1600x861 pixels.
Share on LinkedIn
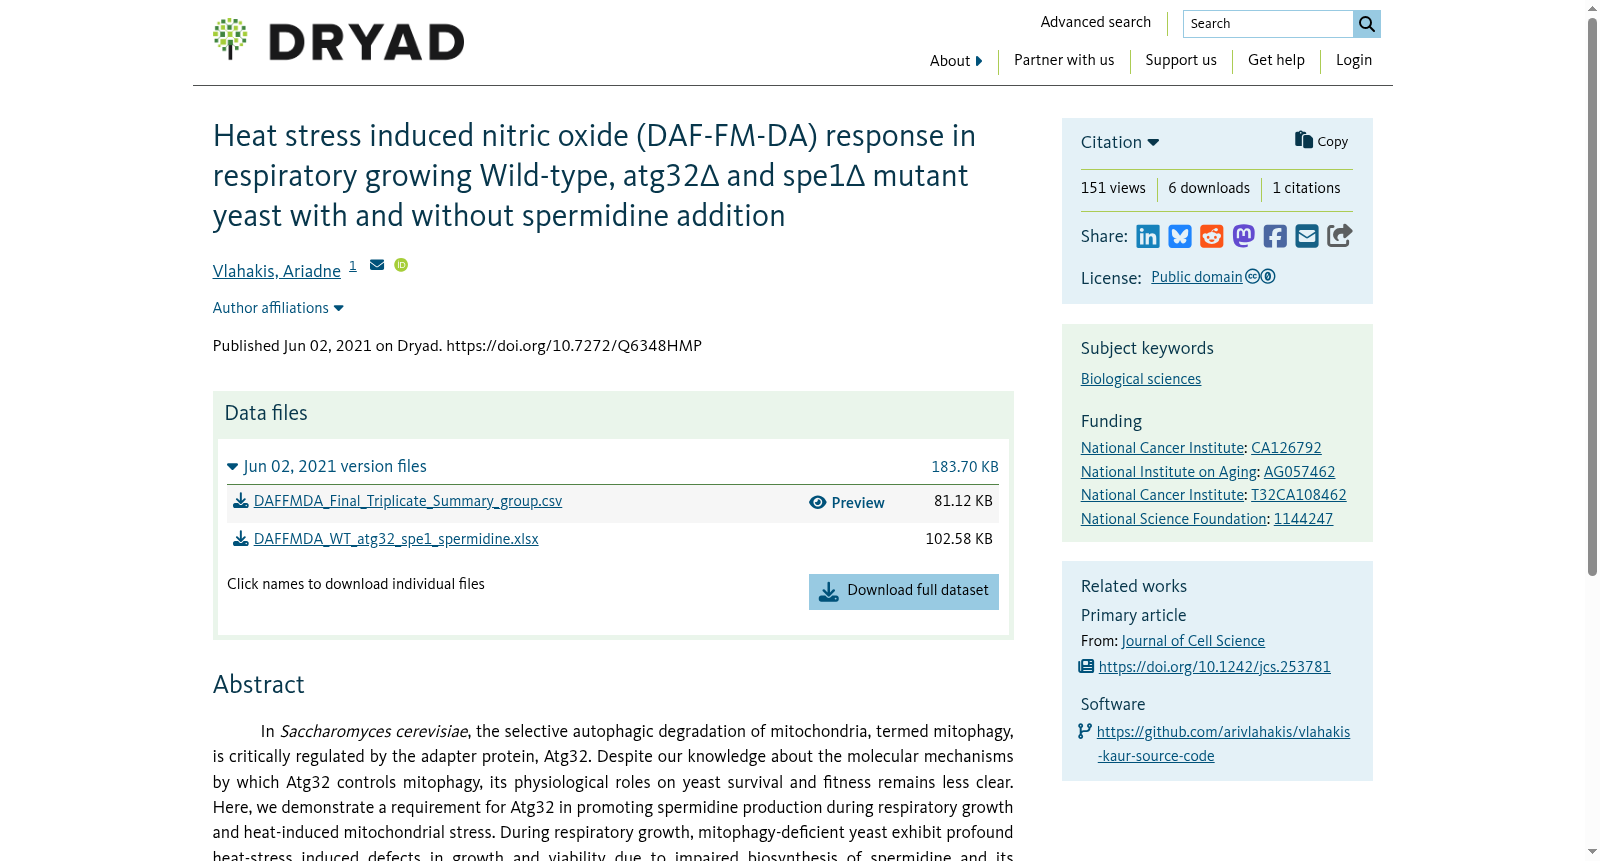[1148, 236]
